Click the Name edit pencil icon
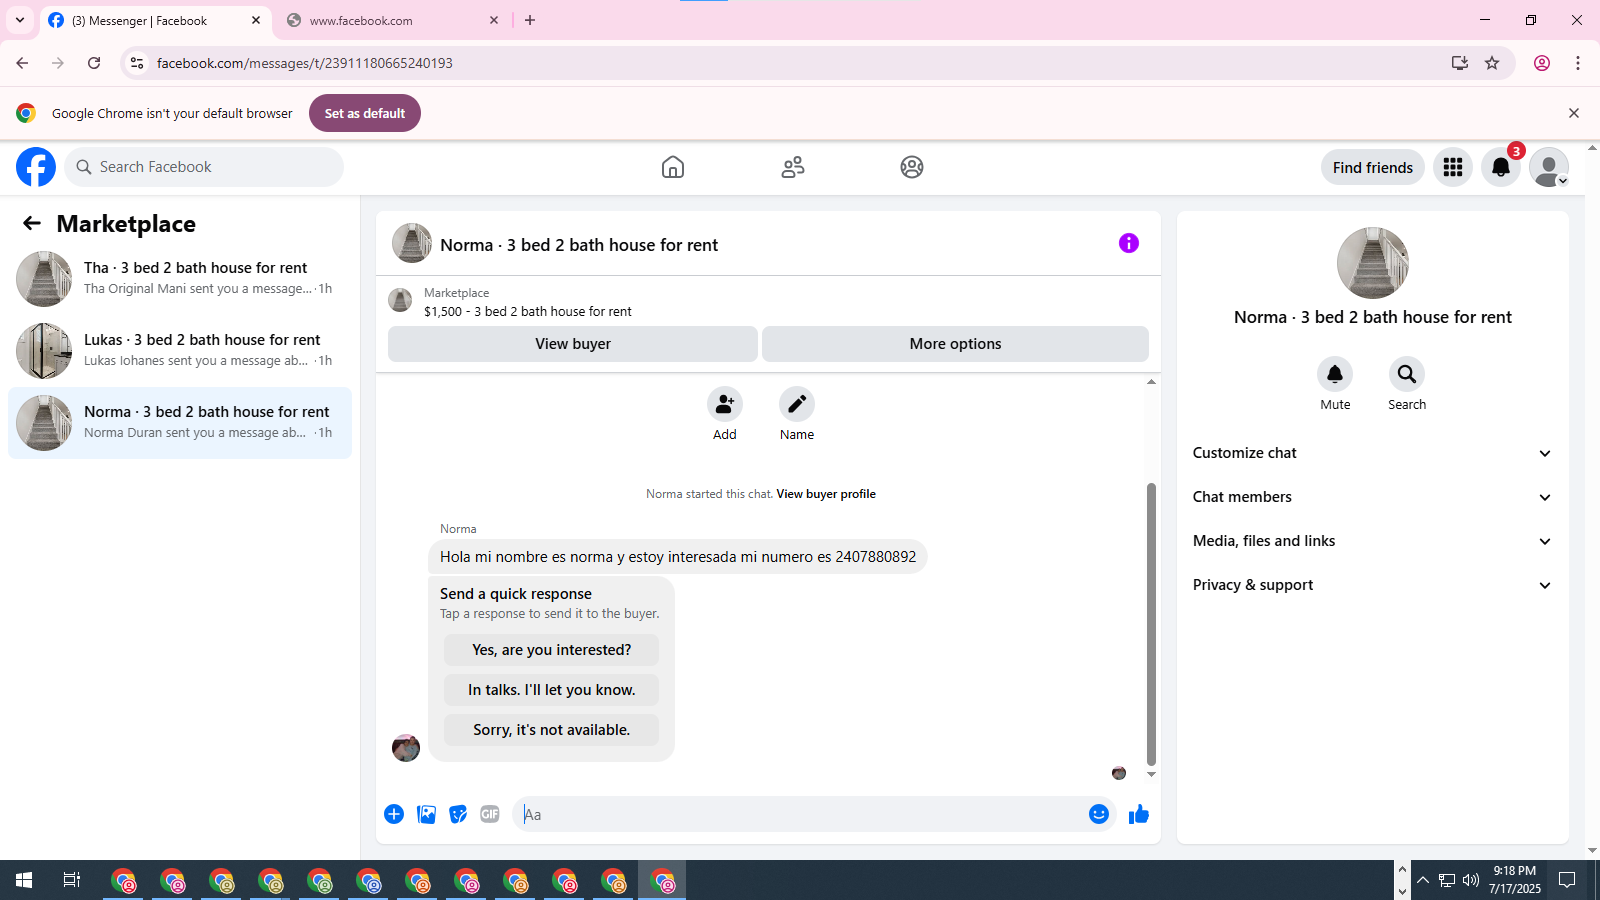Screen dimensions: 1600x900 (797, 404)
